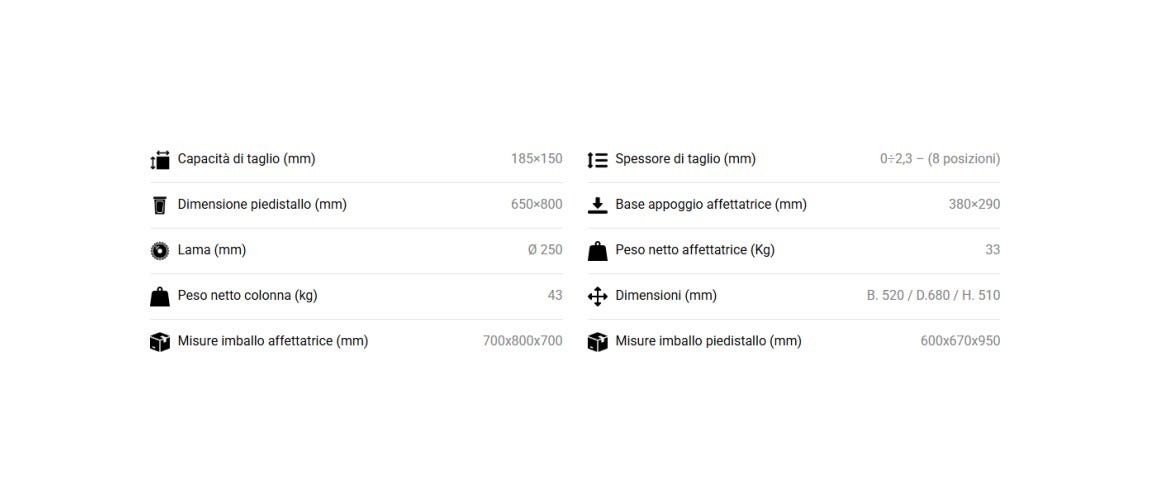
Task: Click the pedestal icon beside Dimensione piedistallo
Action: 160,205
